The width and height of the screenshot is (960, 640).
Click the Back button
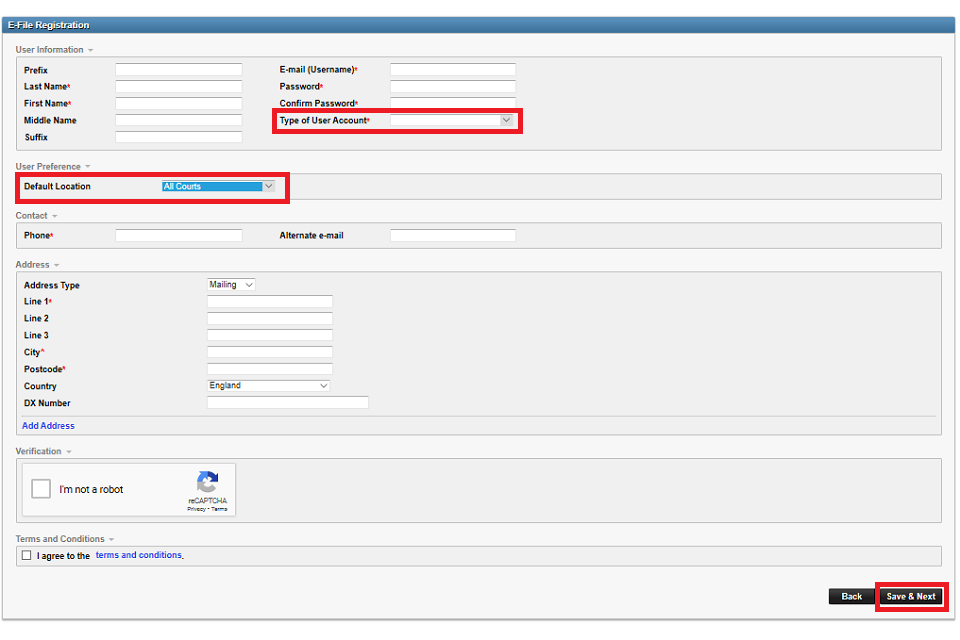[x=851, y=597]
